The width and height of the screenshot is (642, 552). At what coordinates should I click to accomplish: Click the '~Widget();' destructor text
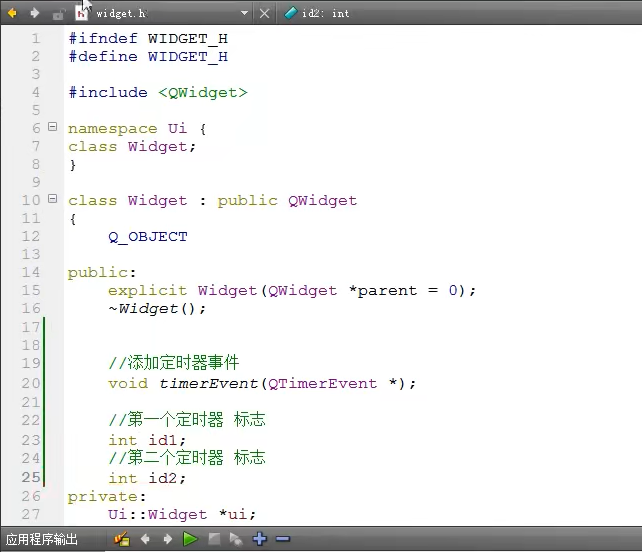[157, 308]
